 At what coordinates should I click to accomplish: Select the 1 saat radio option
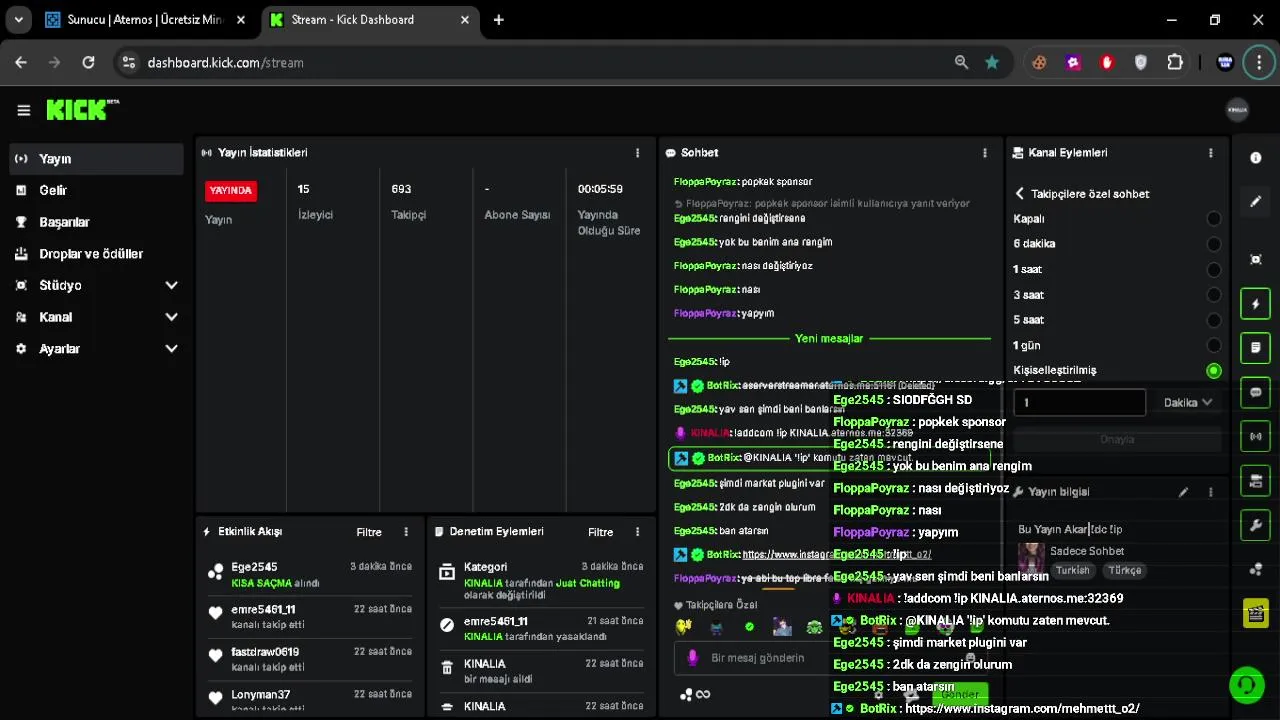coord(1213,269)
